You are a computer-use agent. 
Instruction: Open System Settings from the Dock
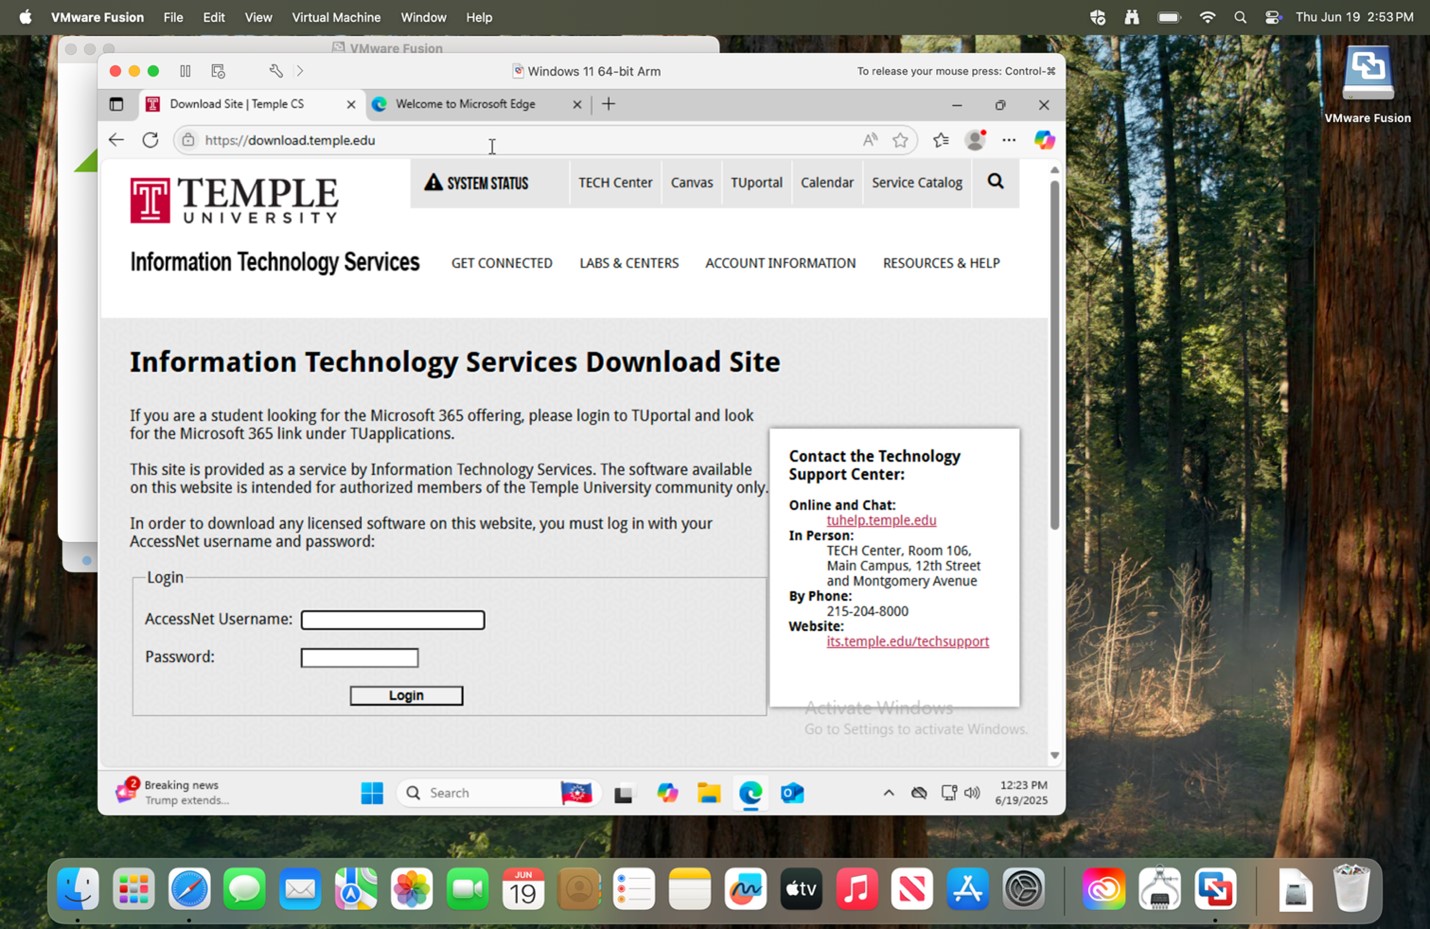pyautogui.click(x=1023, y=889)
